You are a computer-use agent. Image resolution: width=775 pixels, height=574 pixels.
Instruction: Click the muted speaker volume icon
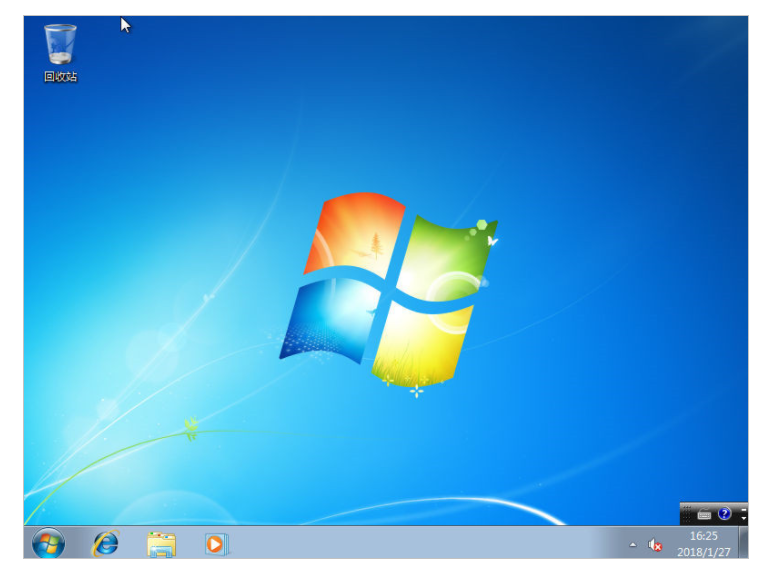[x=655, y=545]
